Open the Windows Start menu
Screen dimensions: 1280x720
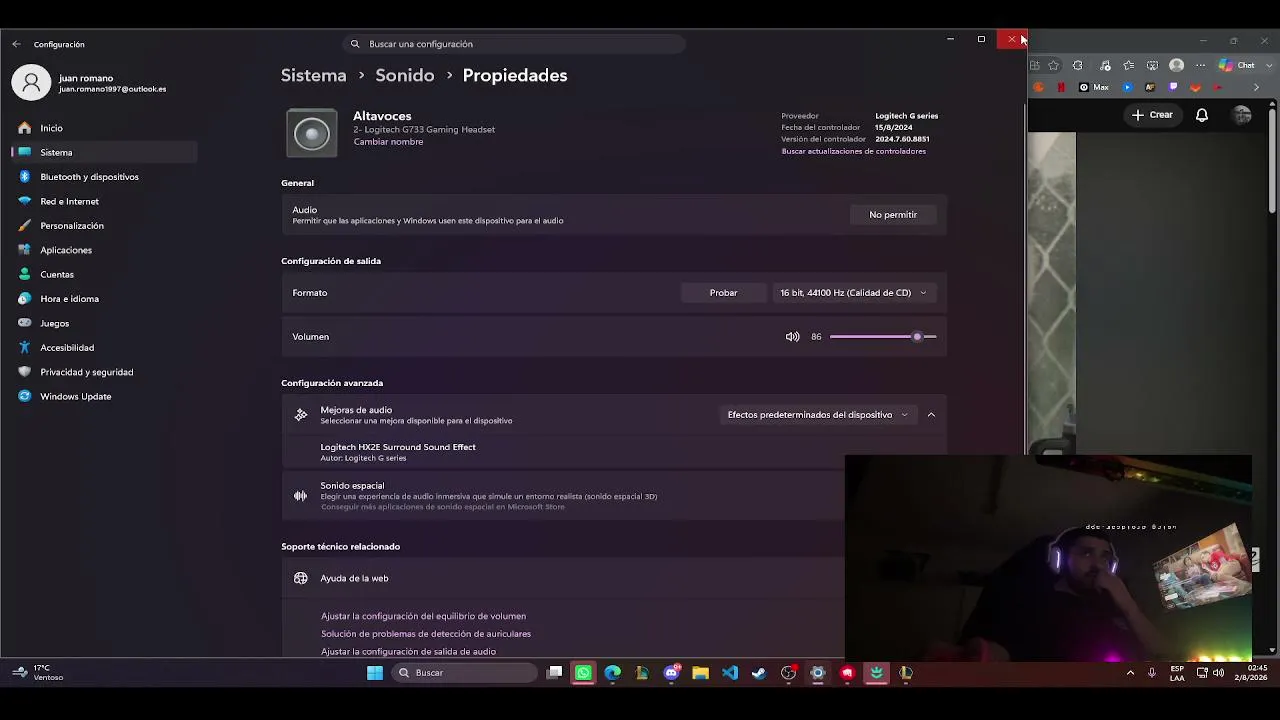click(375, 673)
